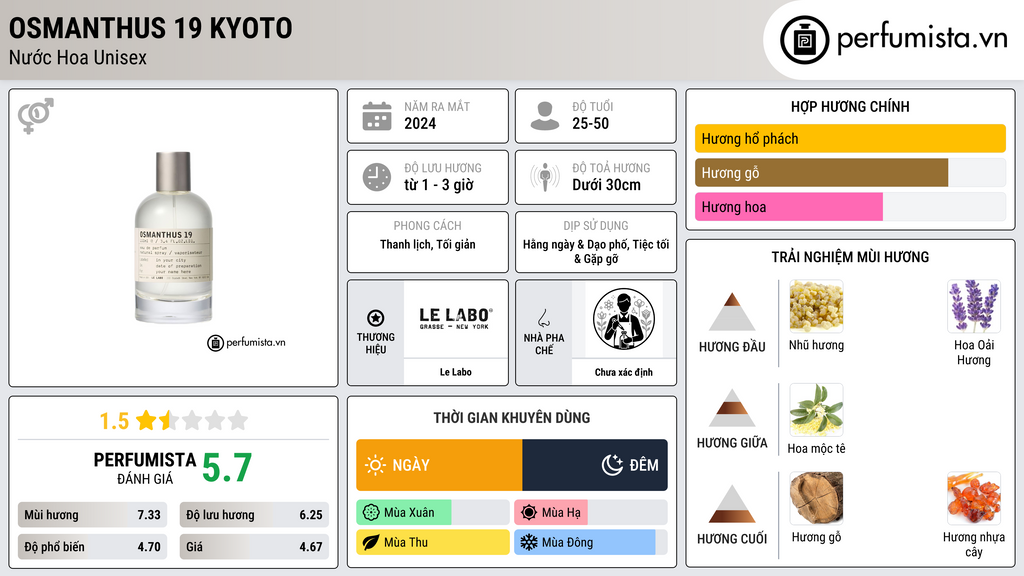Click the moon icon in the Đêm bar

pyautogui.click(x=612, y=465)
